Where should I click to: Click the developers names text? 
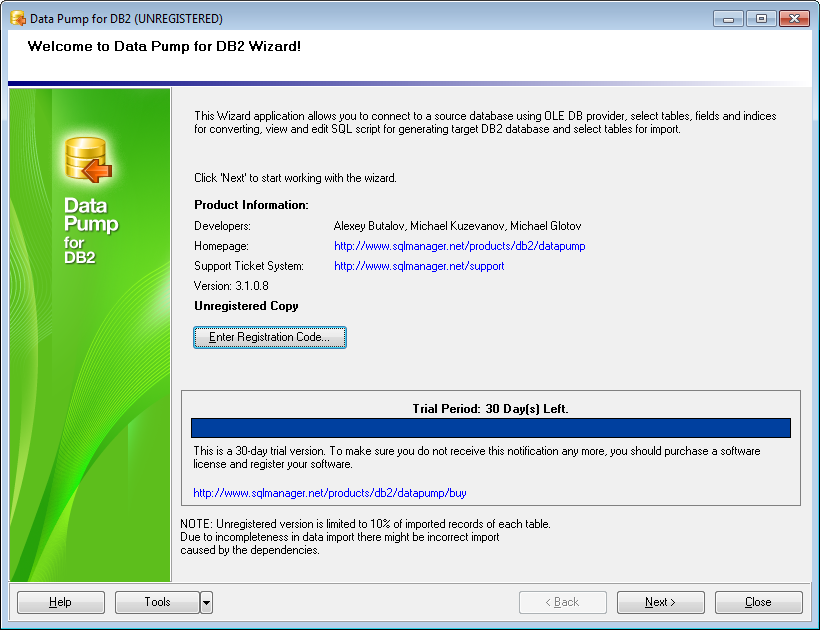click(x=458, y=226)
